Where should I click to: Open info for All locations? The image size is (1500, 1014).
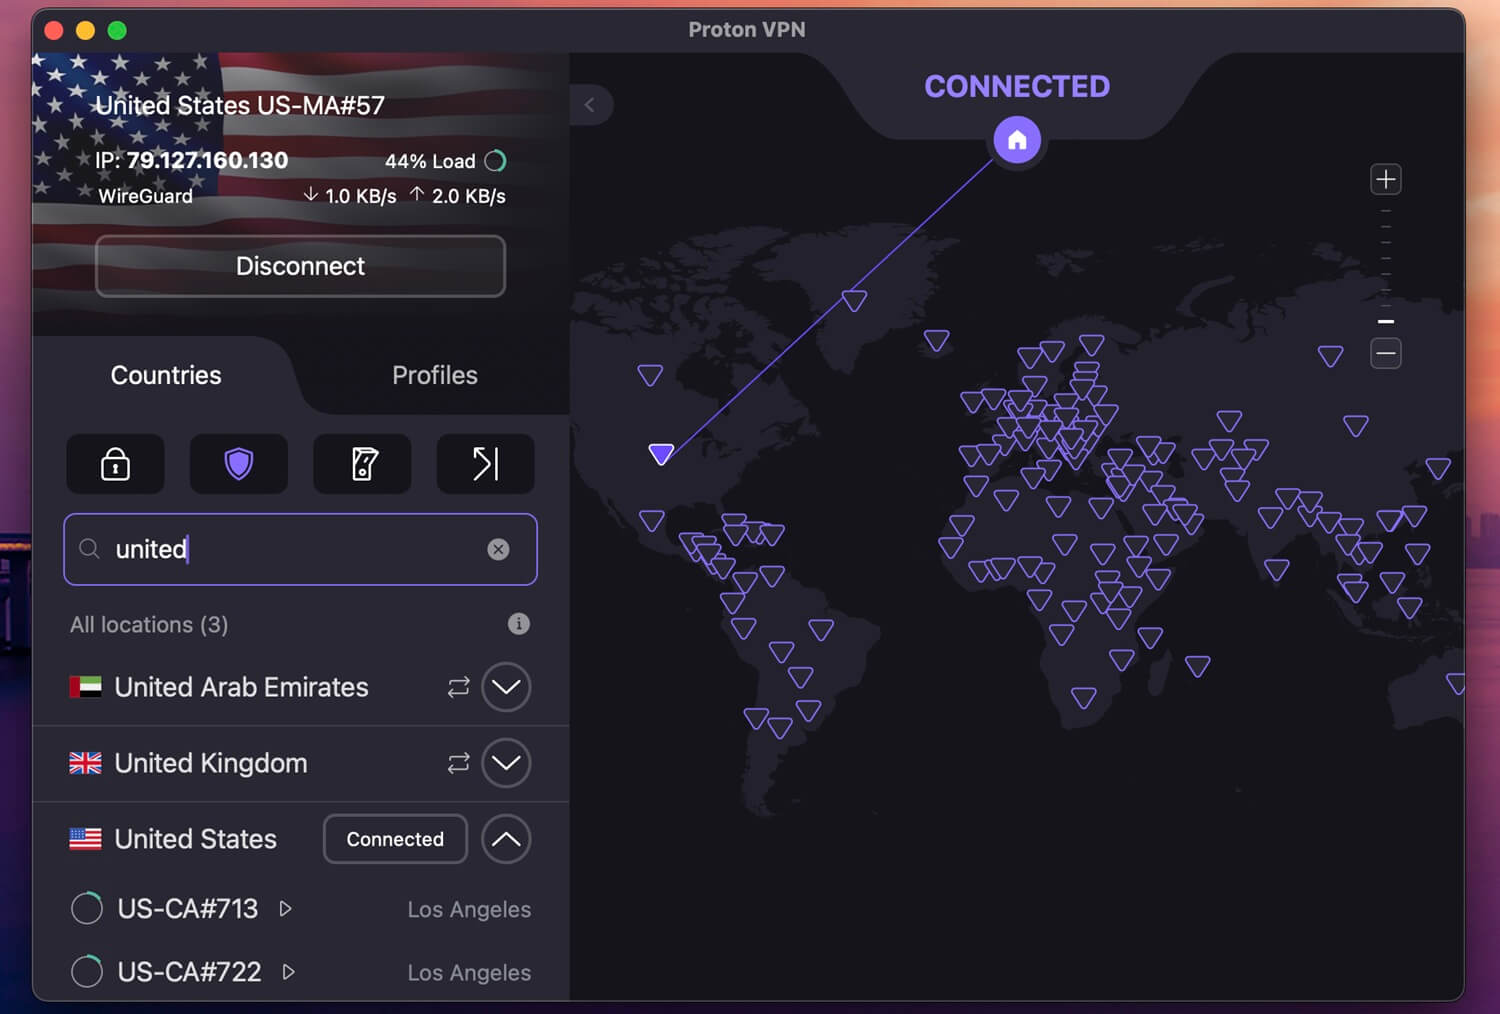[x=518, y=624]
